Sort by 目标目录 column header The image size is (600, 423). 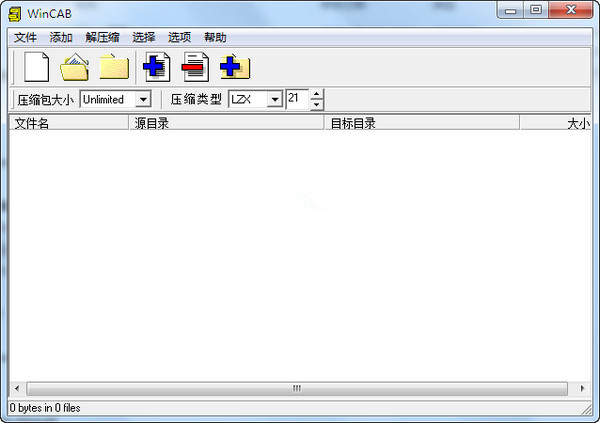coord(422,123)
